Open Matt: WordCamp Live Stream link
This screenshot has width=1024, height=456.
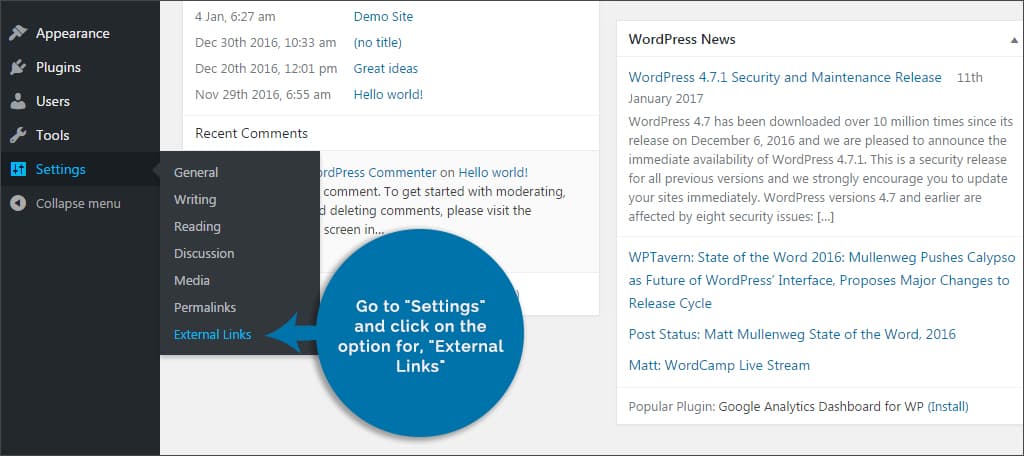[719, 365]
